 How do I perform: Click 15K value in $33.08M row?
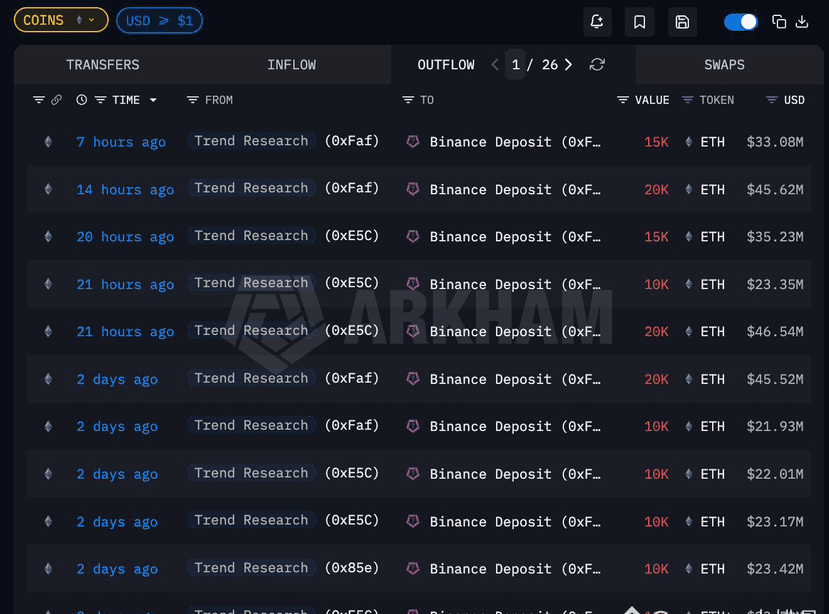(656, 142)
